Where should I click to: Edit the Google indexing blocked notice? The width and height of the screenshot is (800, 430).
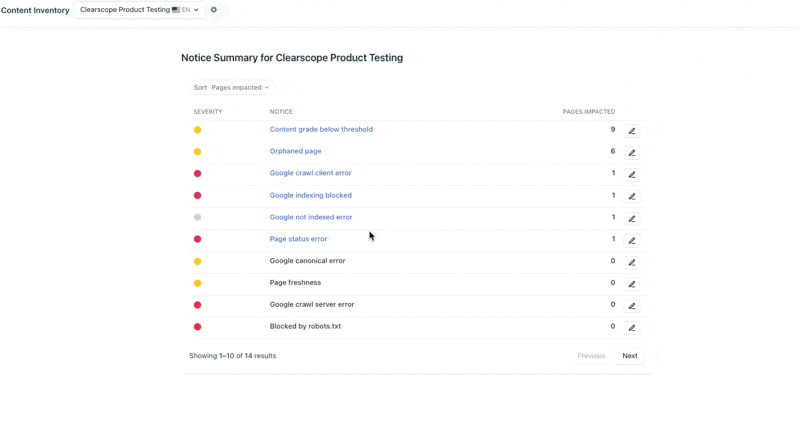[632, 196]
